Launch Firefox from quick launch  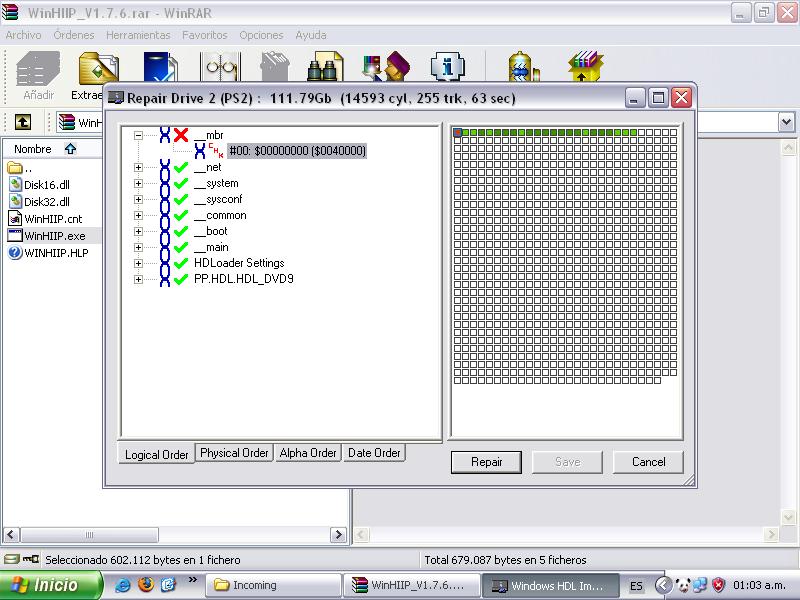pos(145,584)
